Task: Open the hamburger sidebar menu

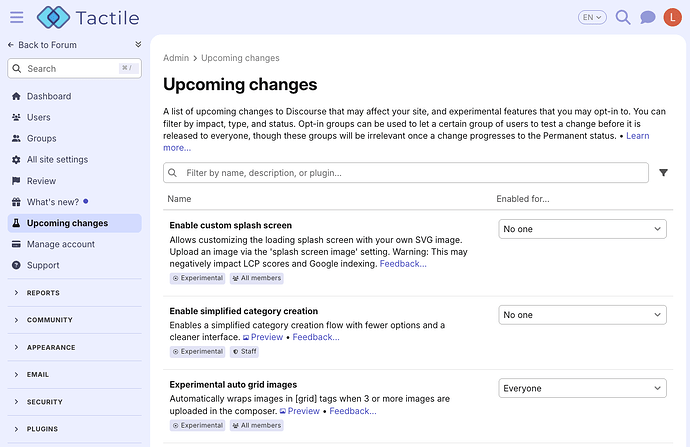Action: (x=17, y=18)
